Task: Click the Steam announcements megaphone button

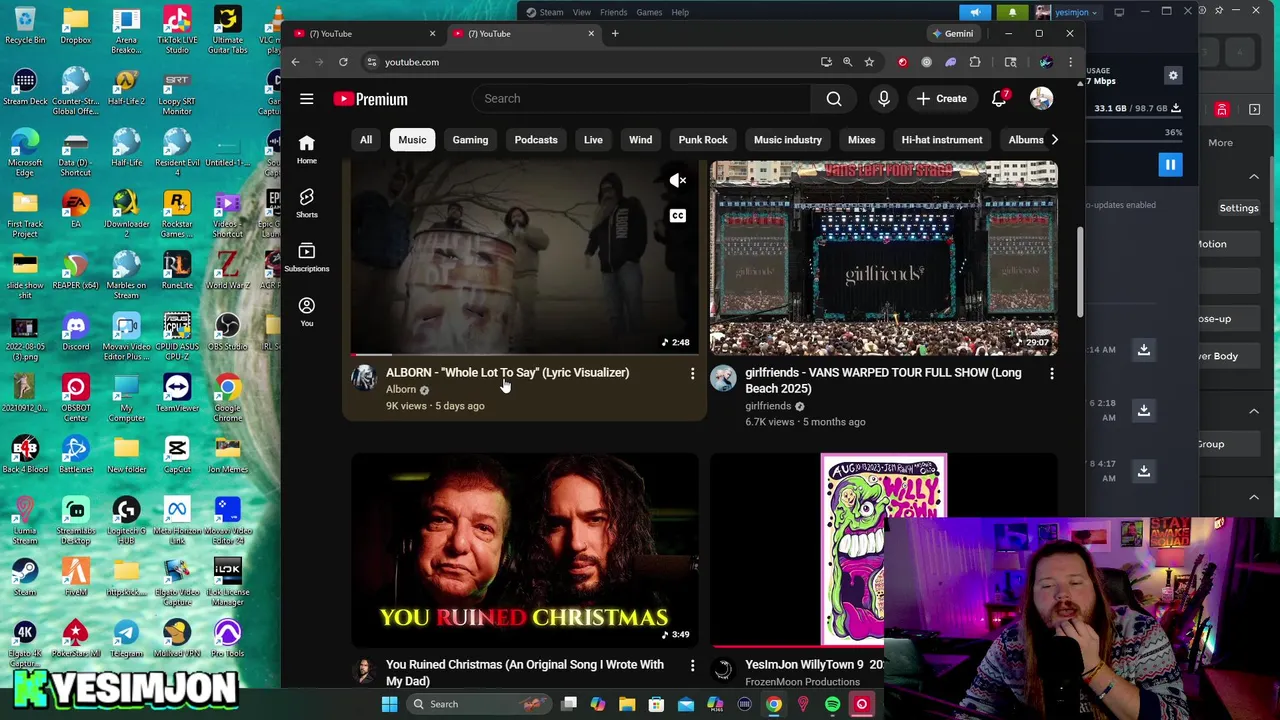Action: click(975, 12)
